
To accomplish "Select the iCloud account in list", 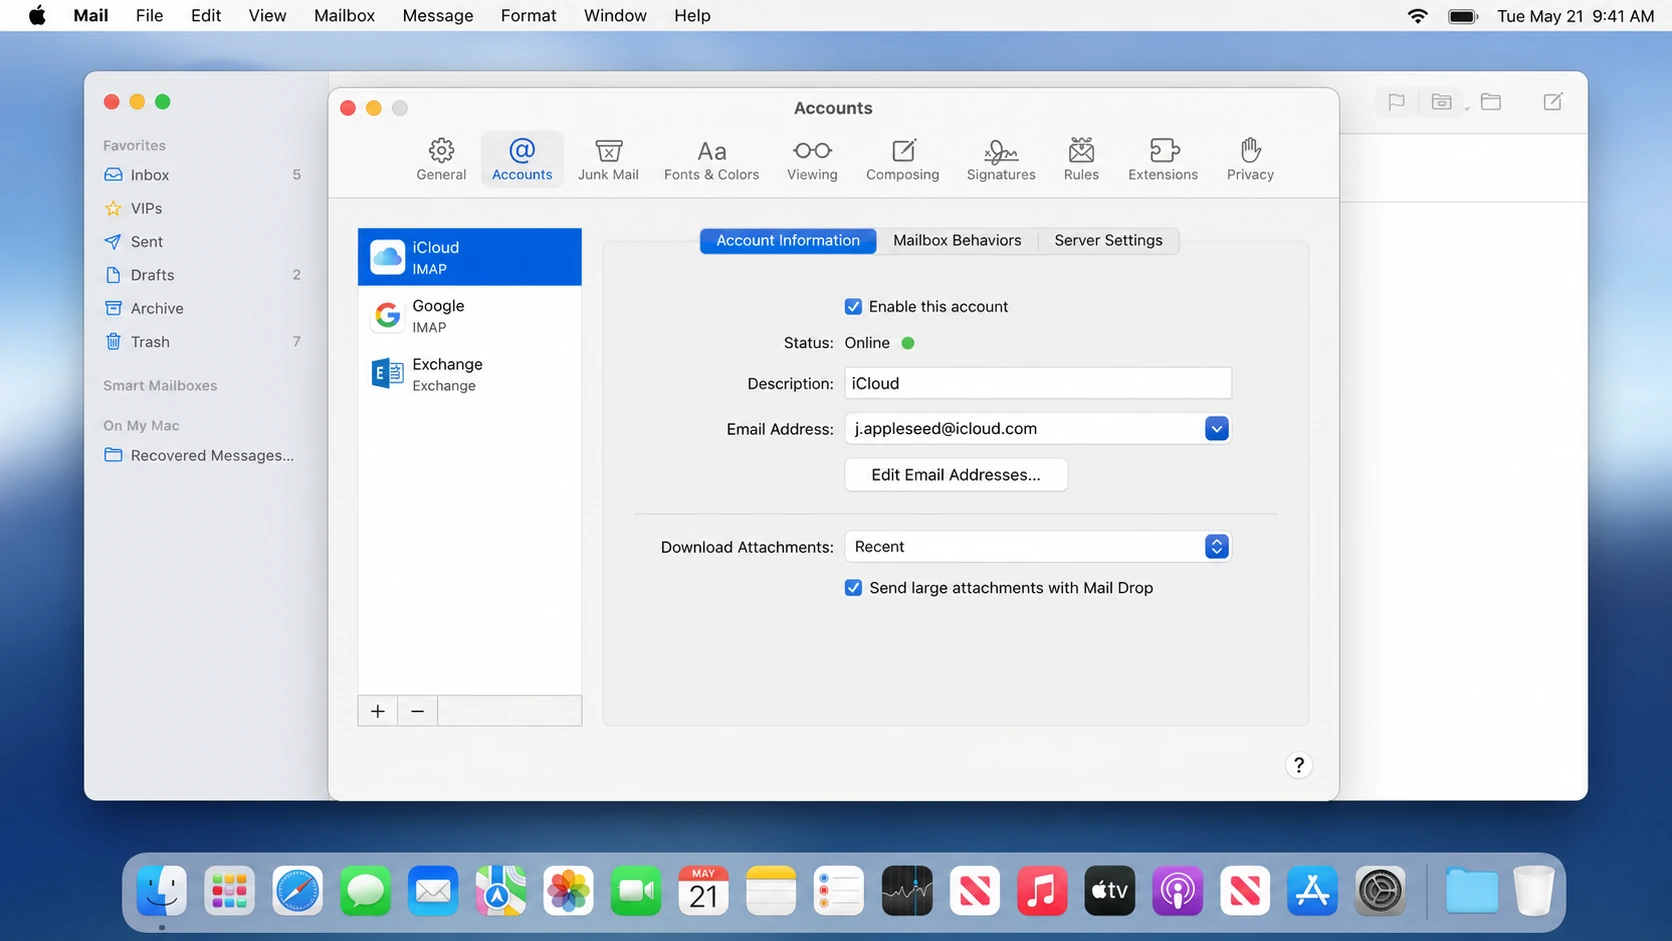I will (470, 257).
